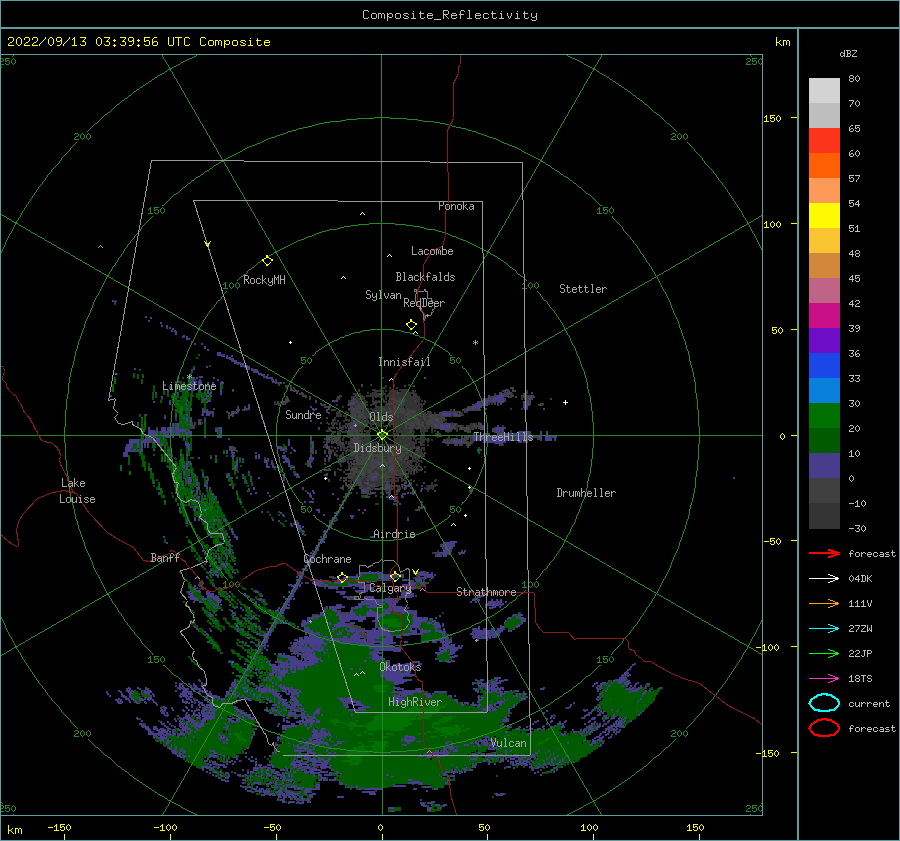Click the Sylvan label on the map
Screen dimensions: 900x841
[x=383, y=295]
